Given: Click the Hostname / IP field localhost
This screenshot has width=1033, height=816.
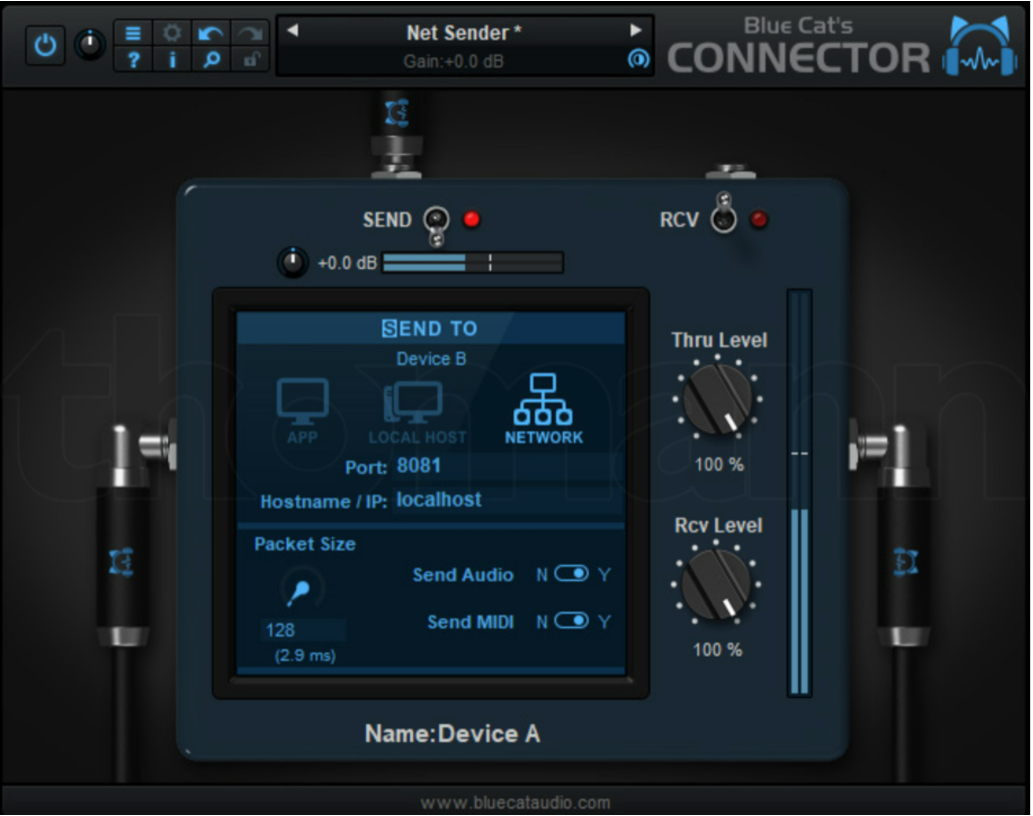Looking at the screenshot, I should pos(509,500).
